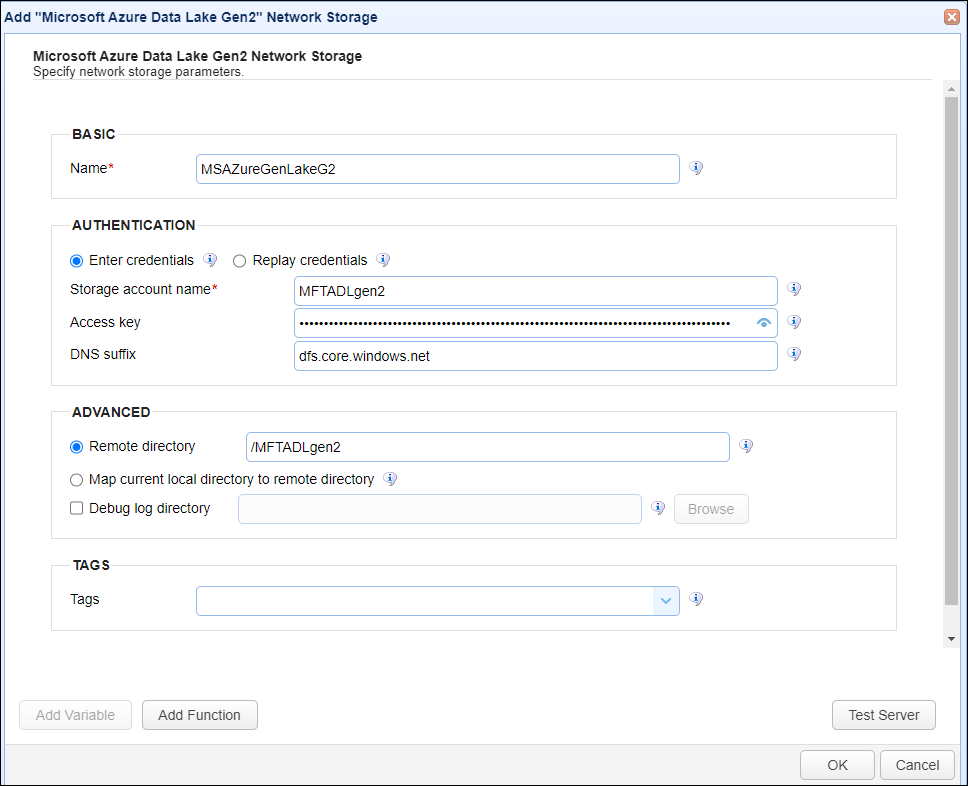968x786 pixels.
Task: Reveal the Access key with eye icon
Action: [764, 323]
